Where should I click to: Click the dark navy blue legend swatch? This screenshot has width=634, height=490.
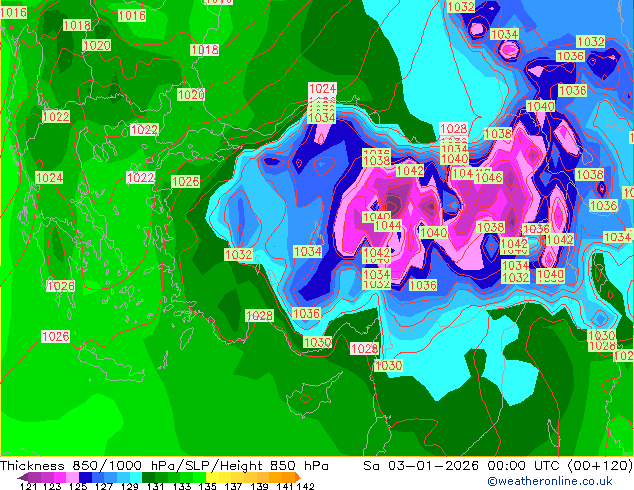pos(85,477)
